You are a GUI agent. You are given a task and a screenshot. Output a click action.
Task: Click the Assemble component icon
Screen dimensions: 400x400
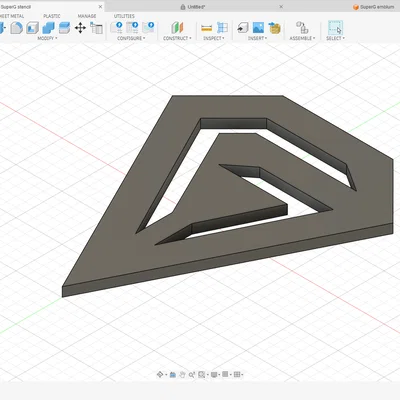tap(302, 28)
